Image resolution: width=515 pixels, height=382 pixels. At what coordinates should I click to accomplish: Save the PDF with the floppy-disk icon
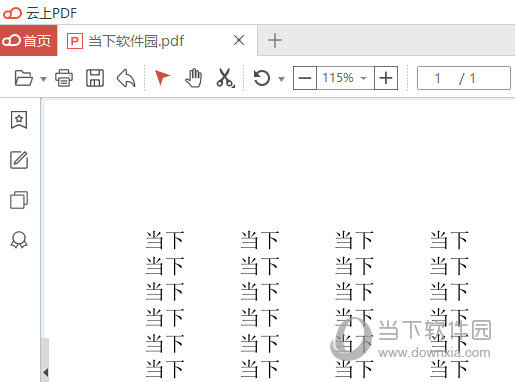[x=95, y=78]
